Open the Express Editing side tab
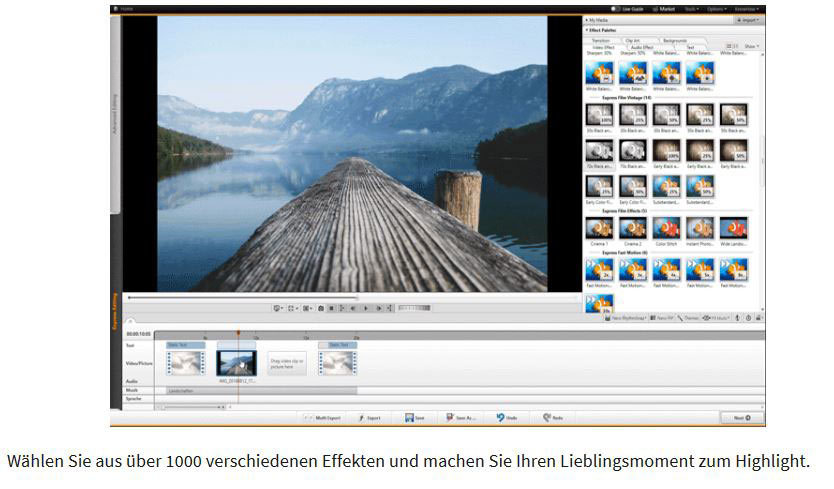The image size is (834, 489). [x=115, y=311]
